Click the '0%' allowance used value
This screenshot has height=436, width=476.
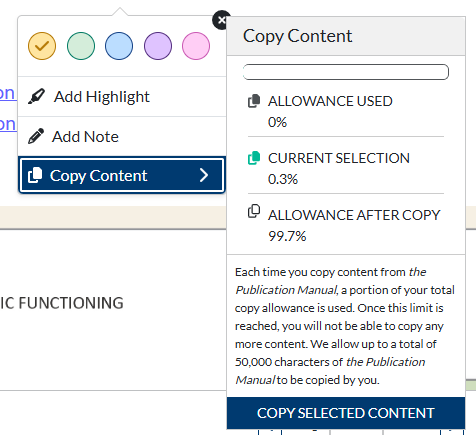[277, 122]
